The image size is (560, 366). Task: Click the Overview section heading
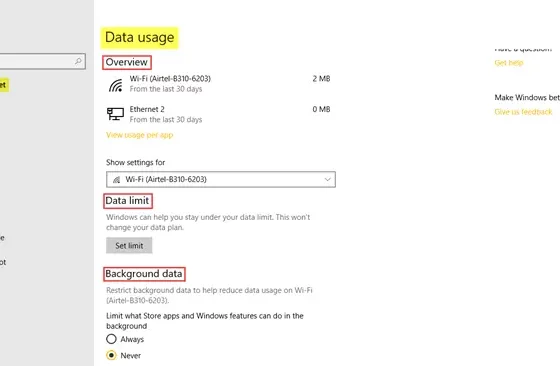pyautogui.click(x=126, y=62)
